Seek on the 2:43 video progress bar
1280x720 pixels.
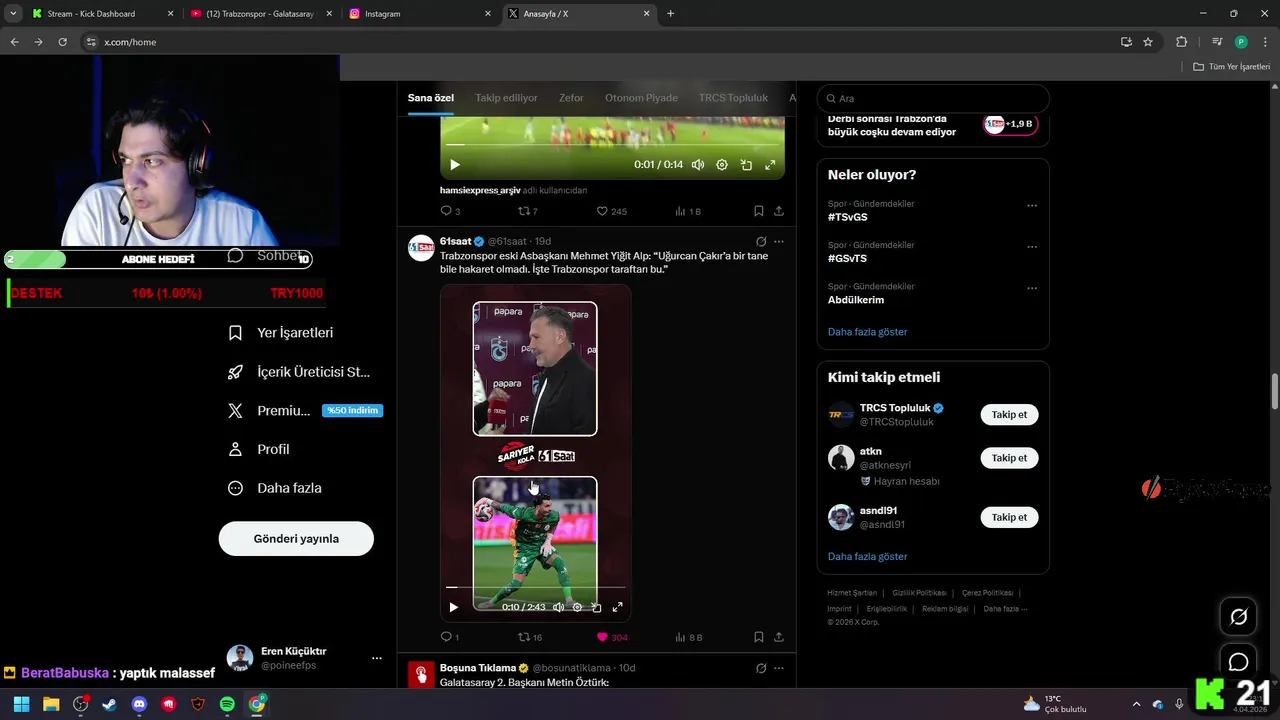[x=535, y=587]
